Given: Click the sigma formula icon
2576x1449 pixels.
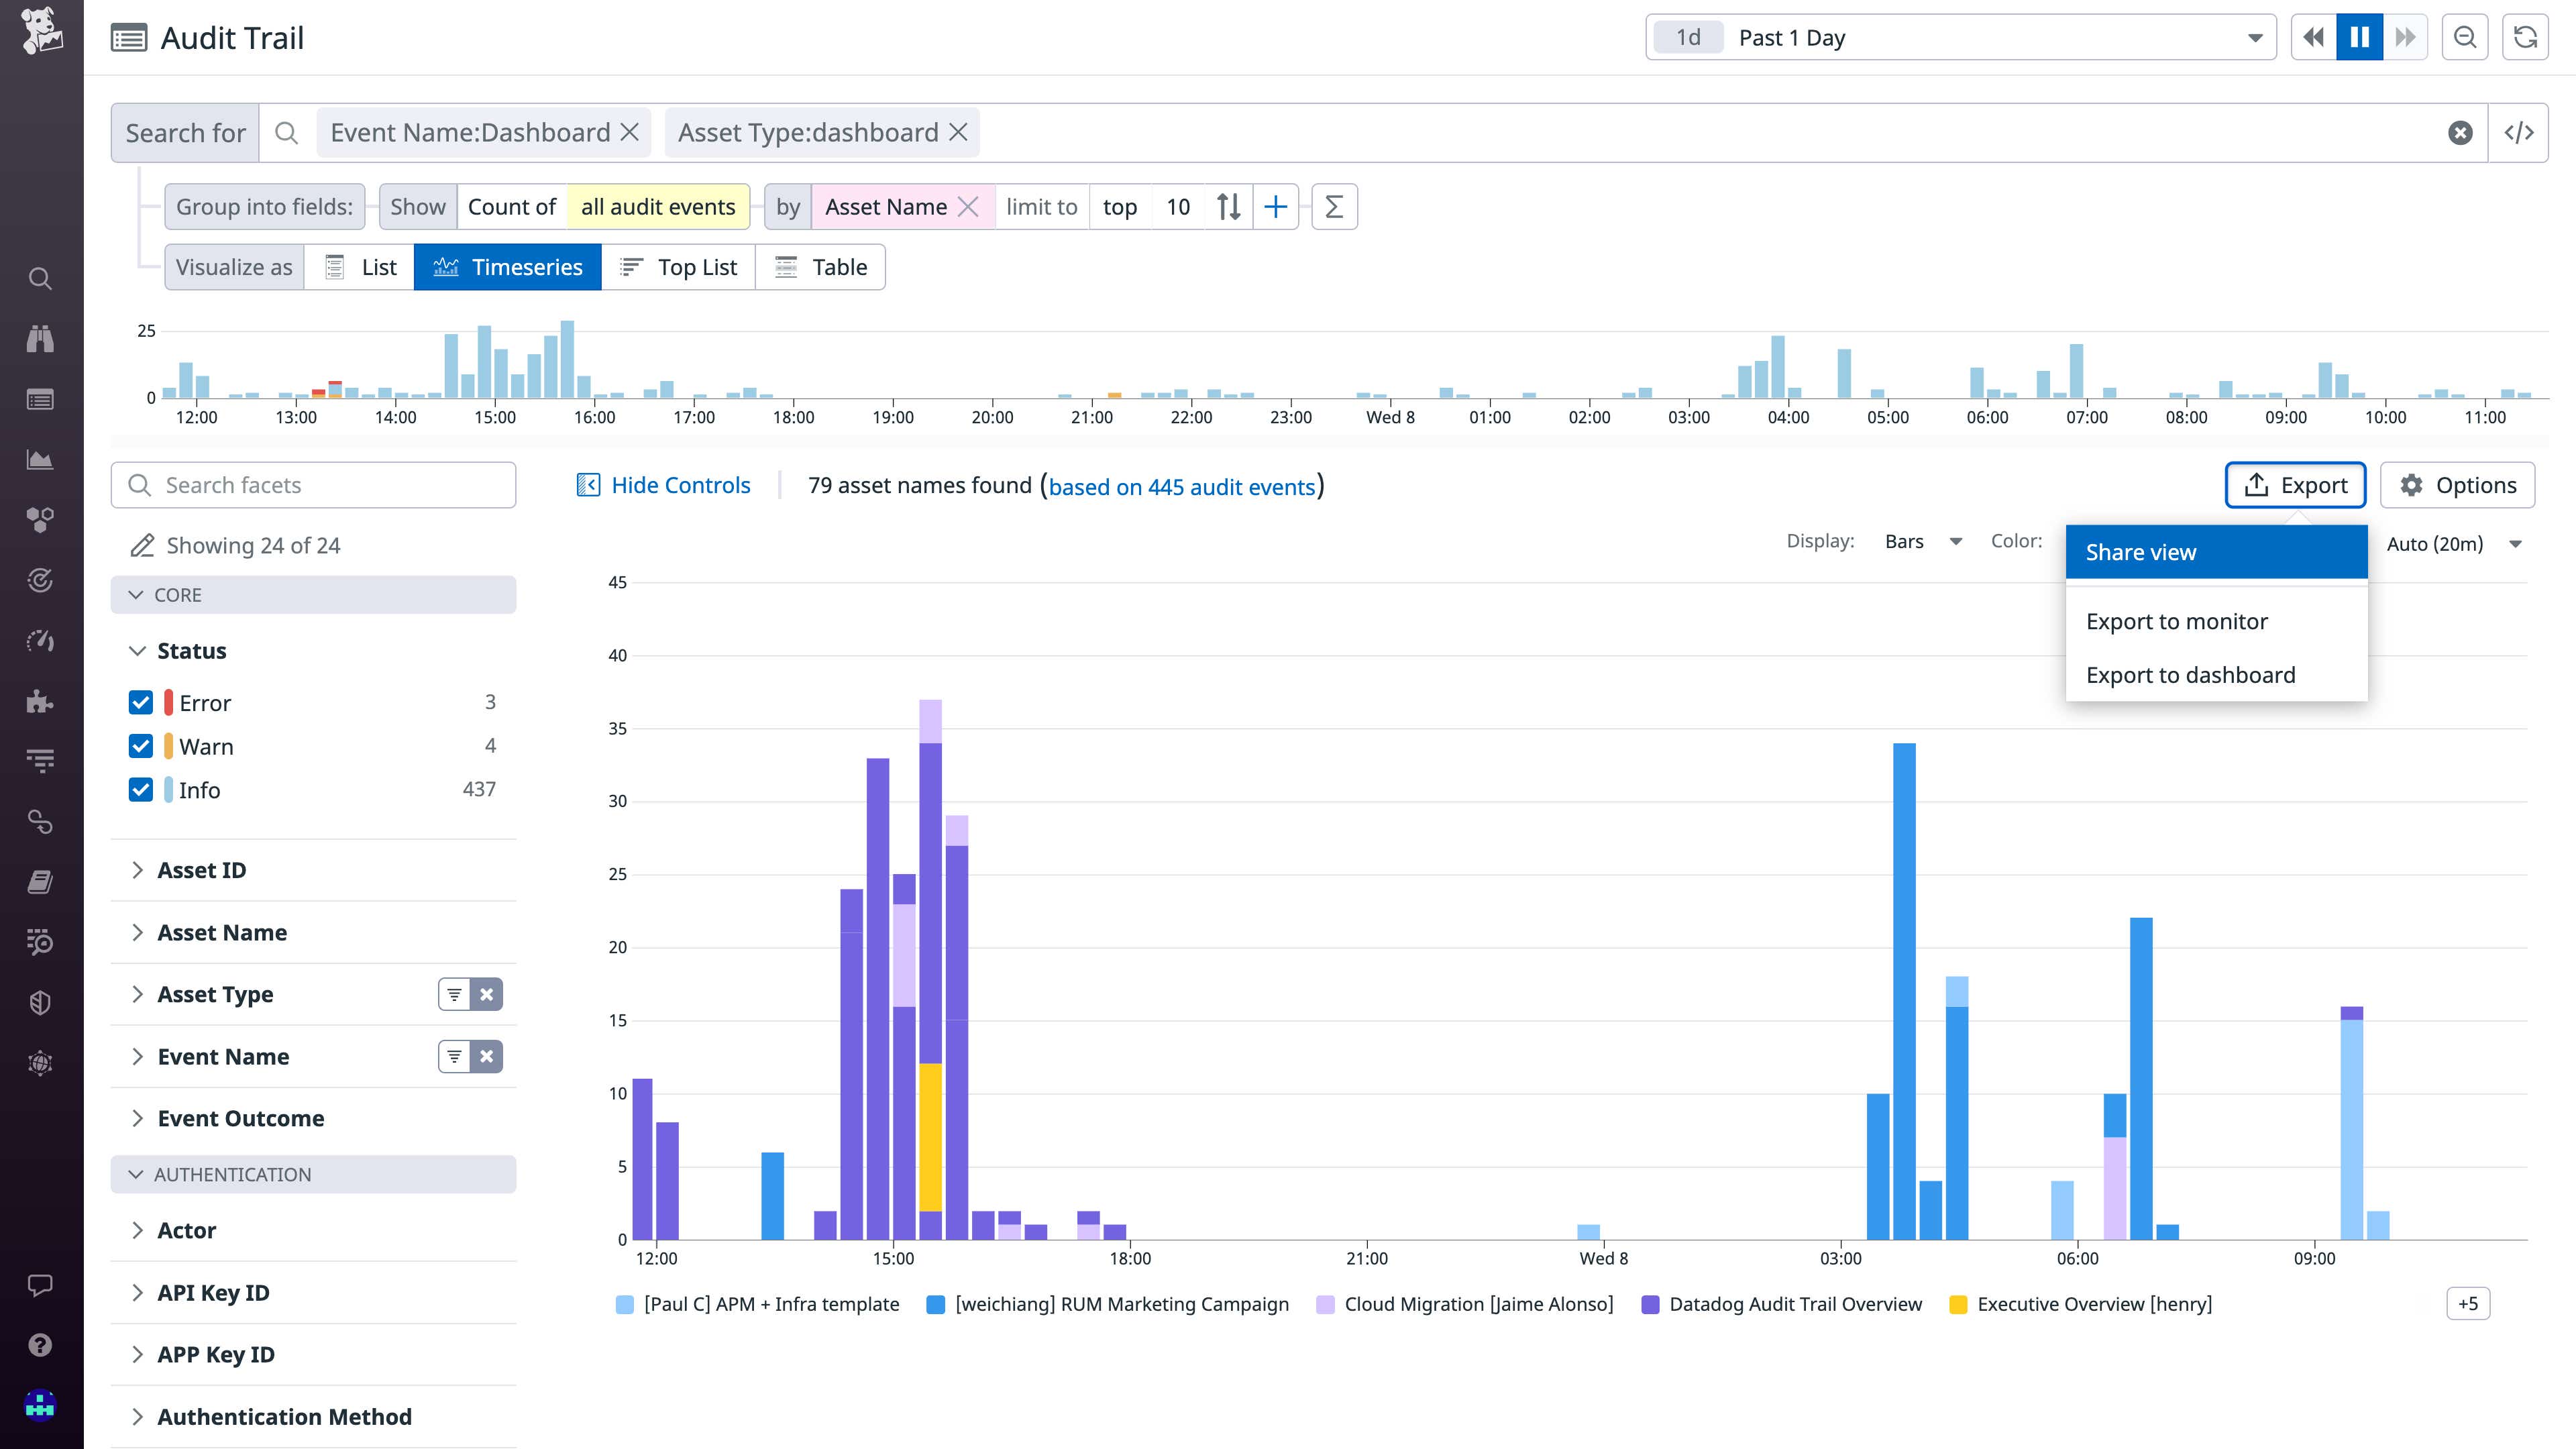Looking at the screenshot, I should pyautogui.click(x=1333, y=207).
